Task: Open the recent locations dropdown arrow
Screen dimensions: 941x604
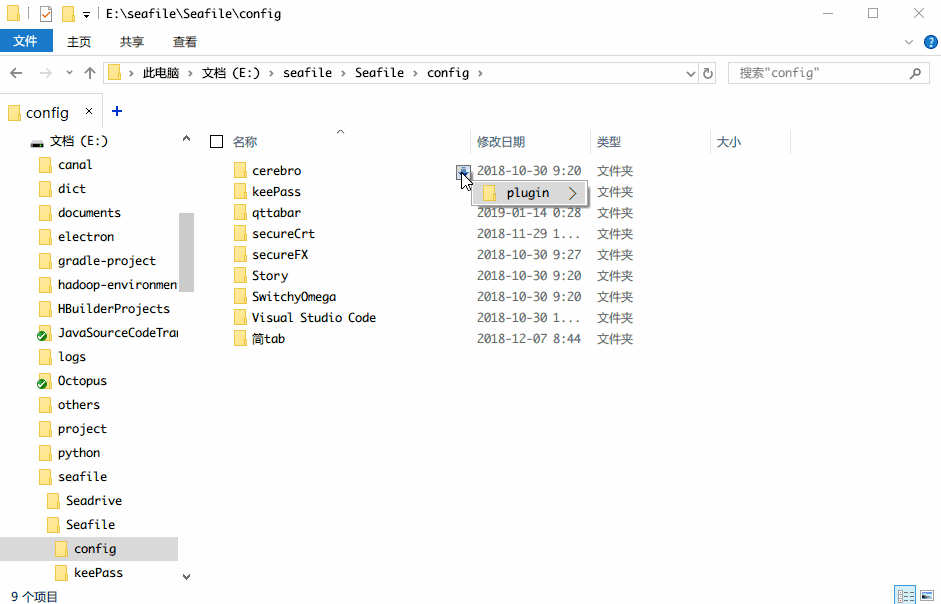Action: tap(70, 73)
